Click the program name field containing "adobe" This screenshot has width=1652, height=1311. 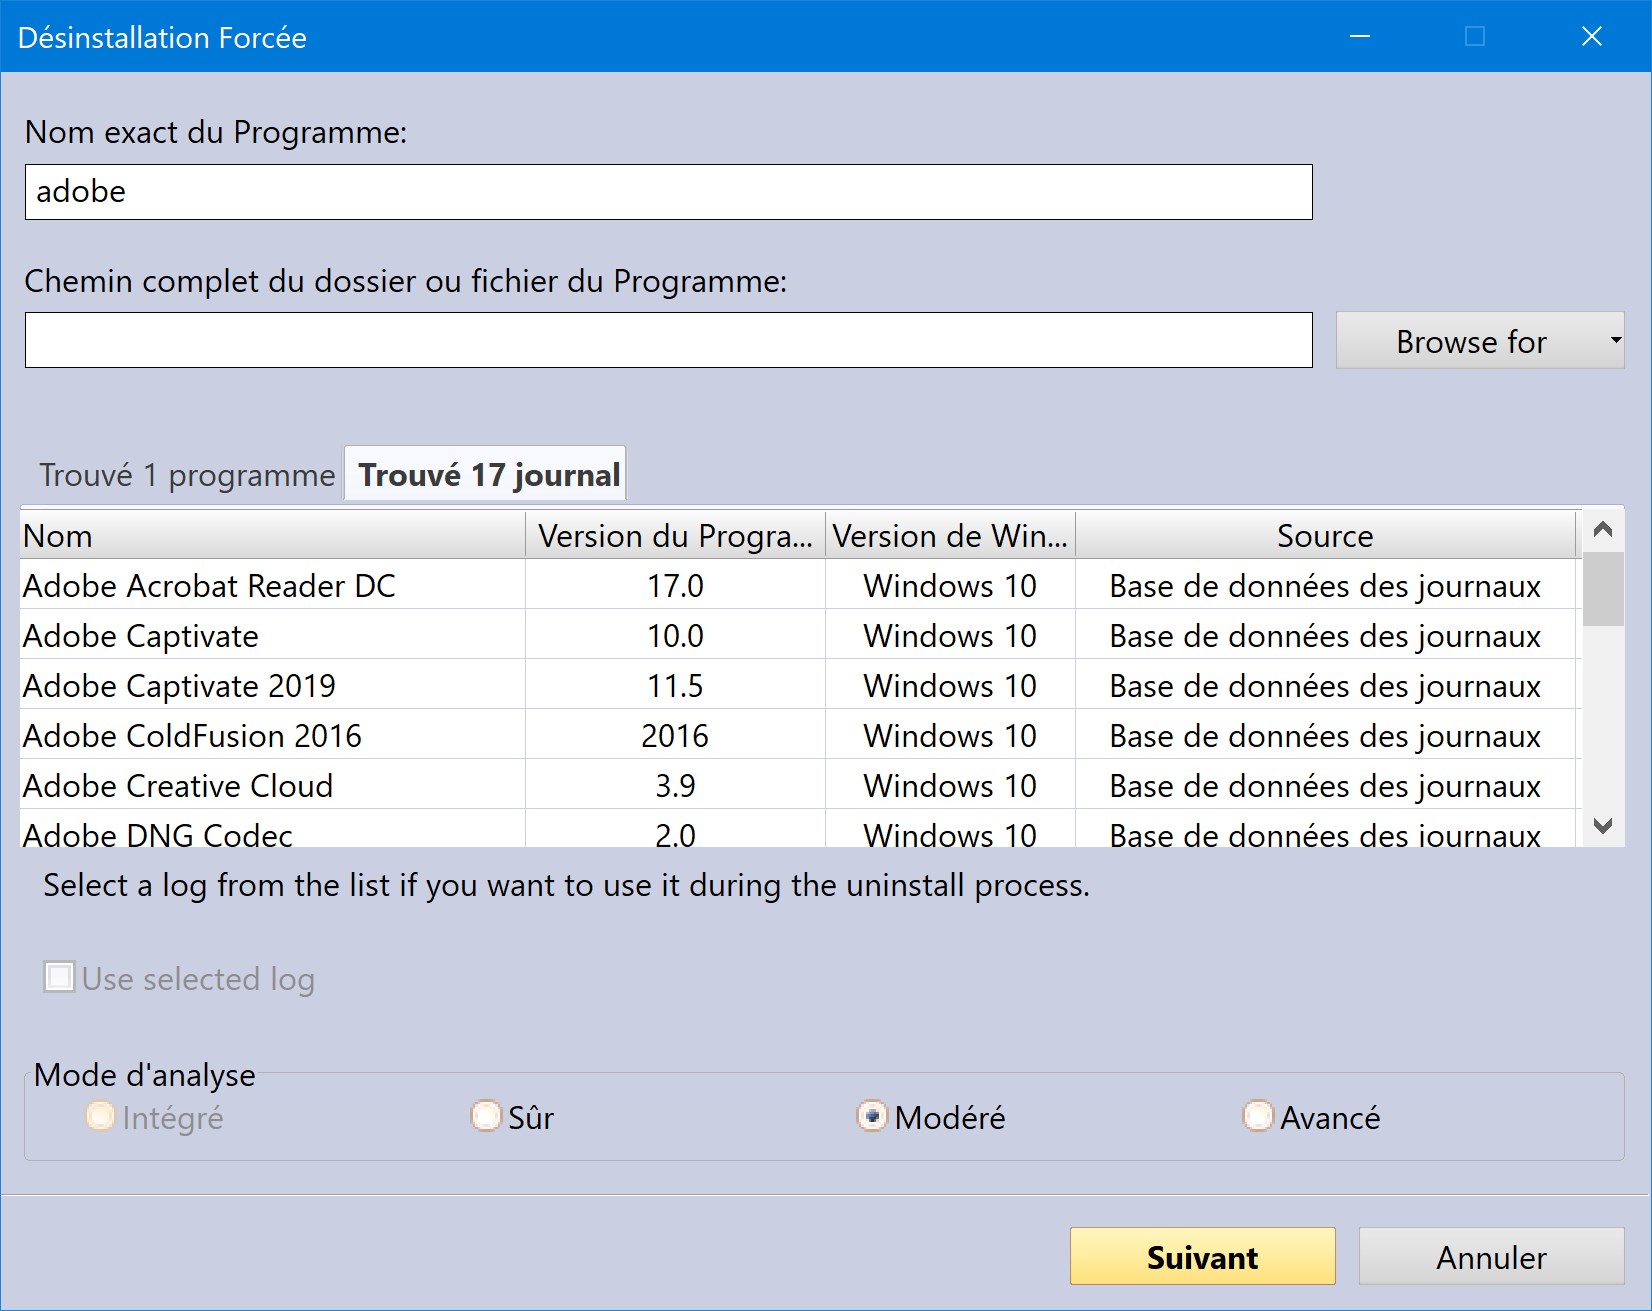(x=668, y=192)
